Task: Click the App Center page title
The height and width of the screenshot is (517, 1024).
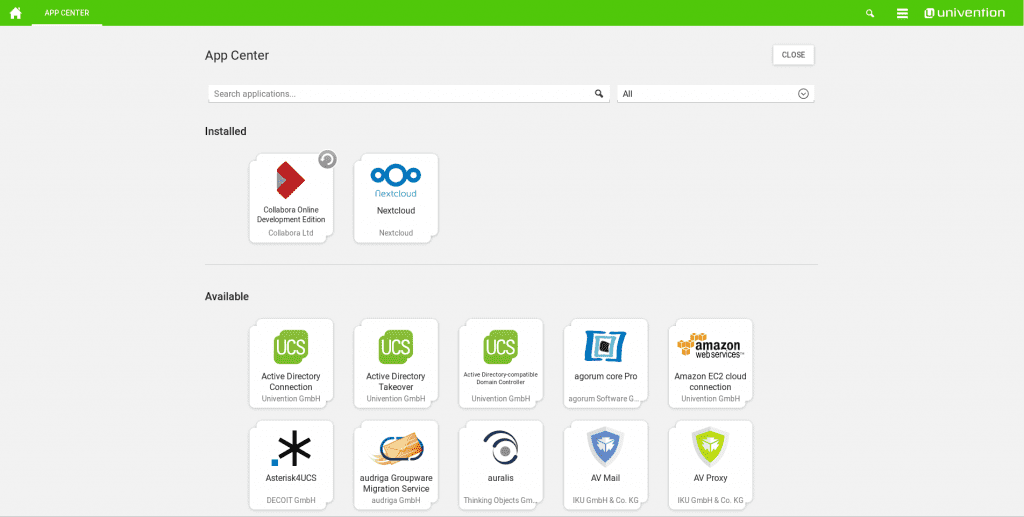Action: tap(237, 55)
